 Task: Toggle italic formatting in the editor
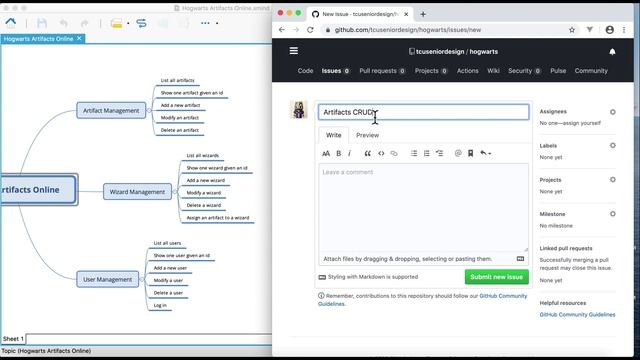tap(350, 153)
